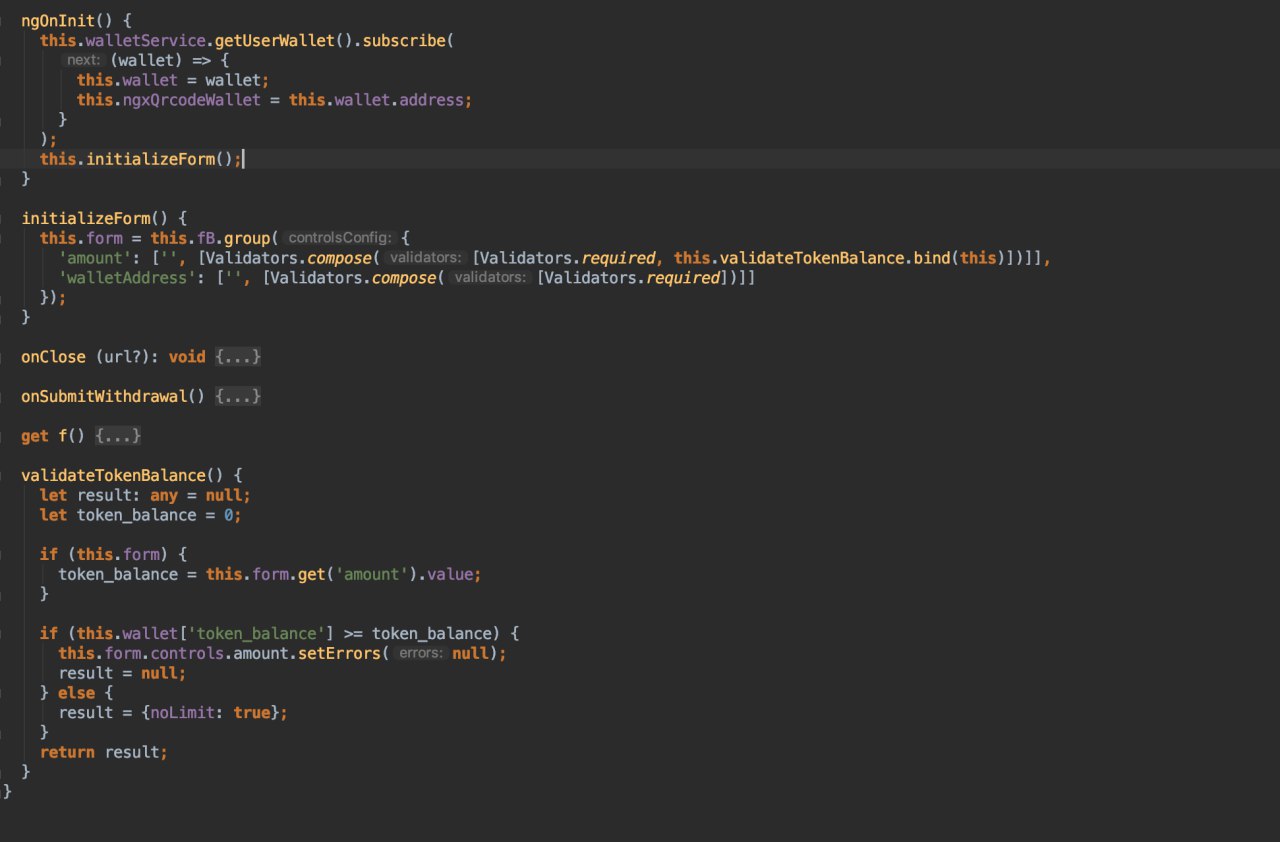Click the 'let token_balance = 0;' line
Screen dimensions: 1280x842
click(141, 515)
